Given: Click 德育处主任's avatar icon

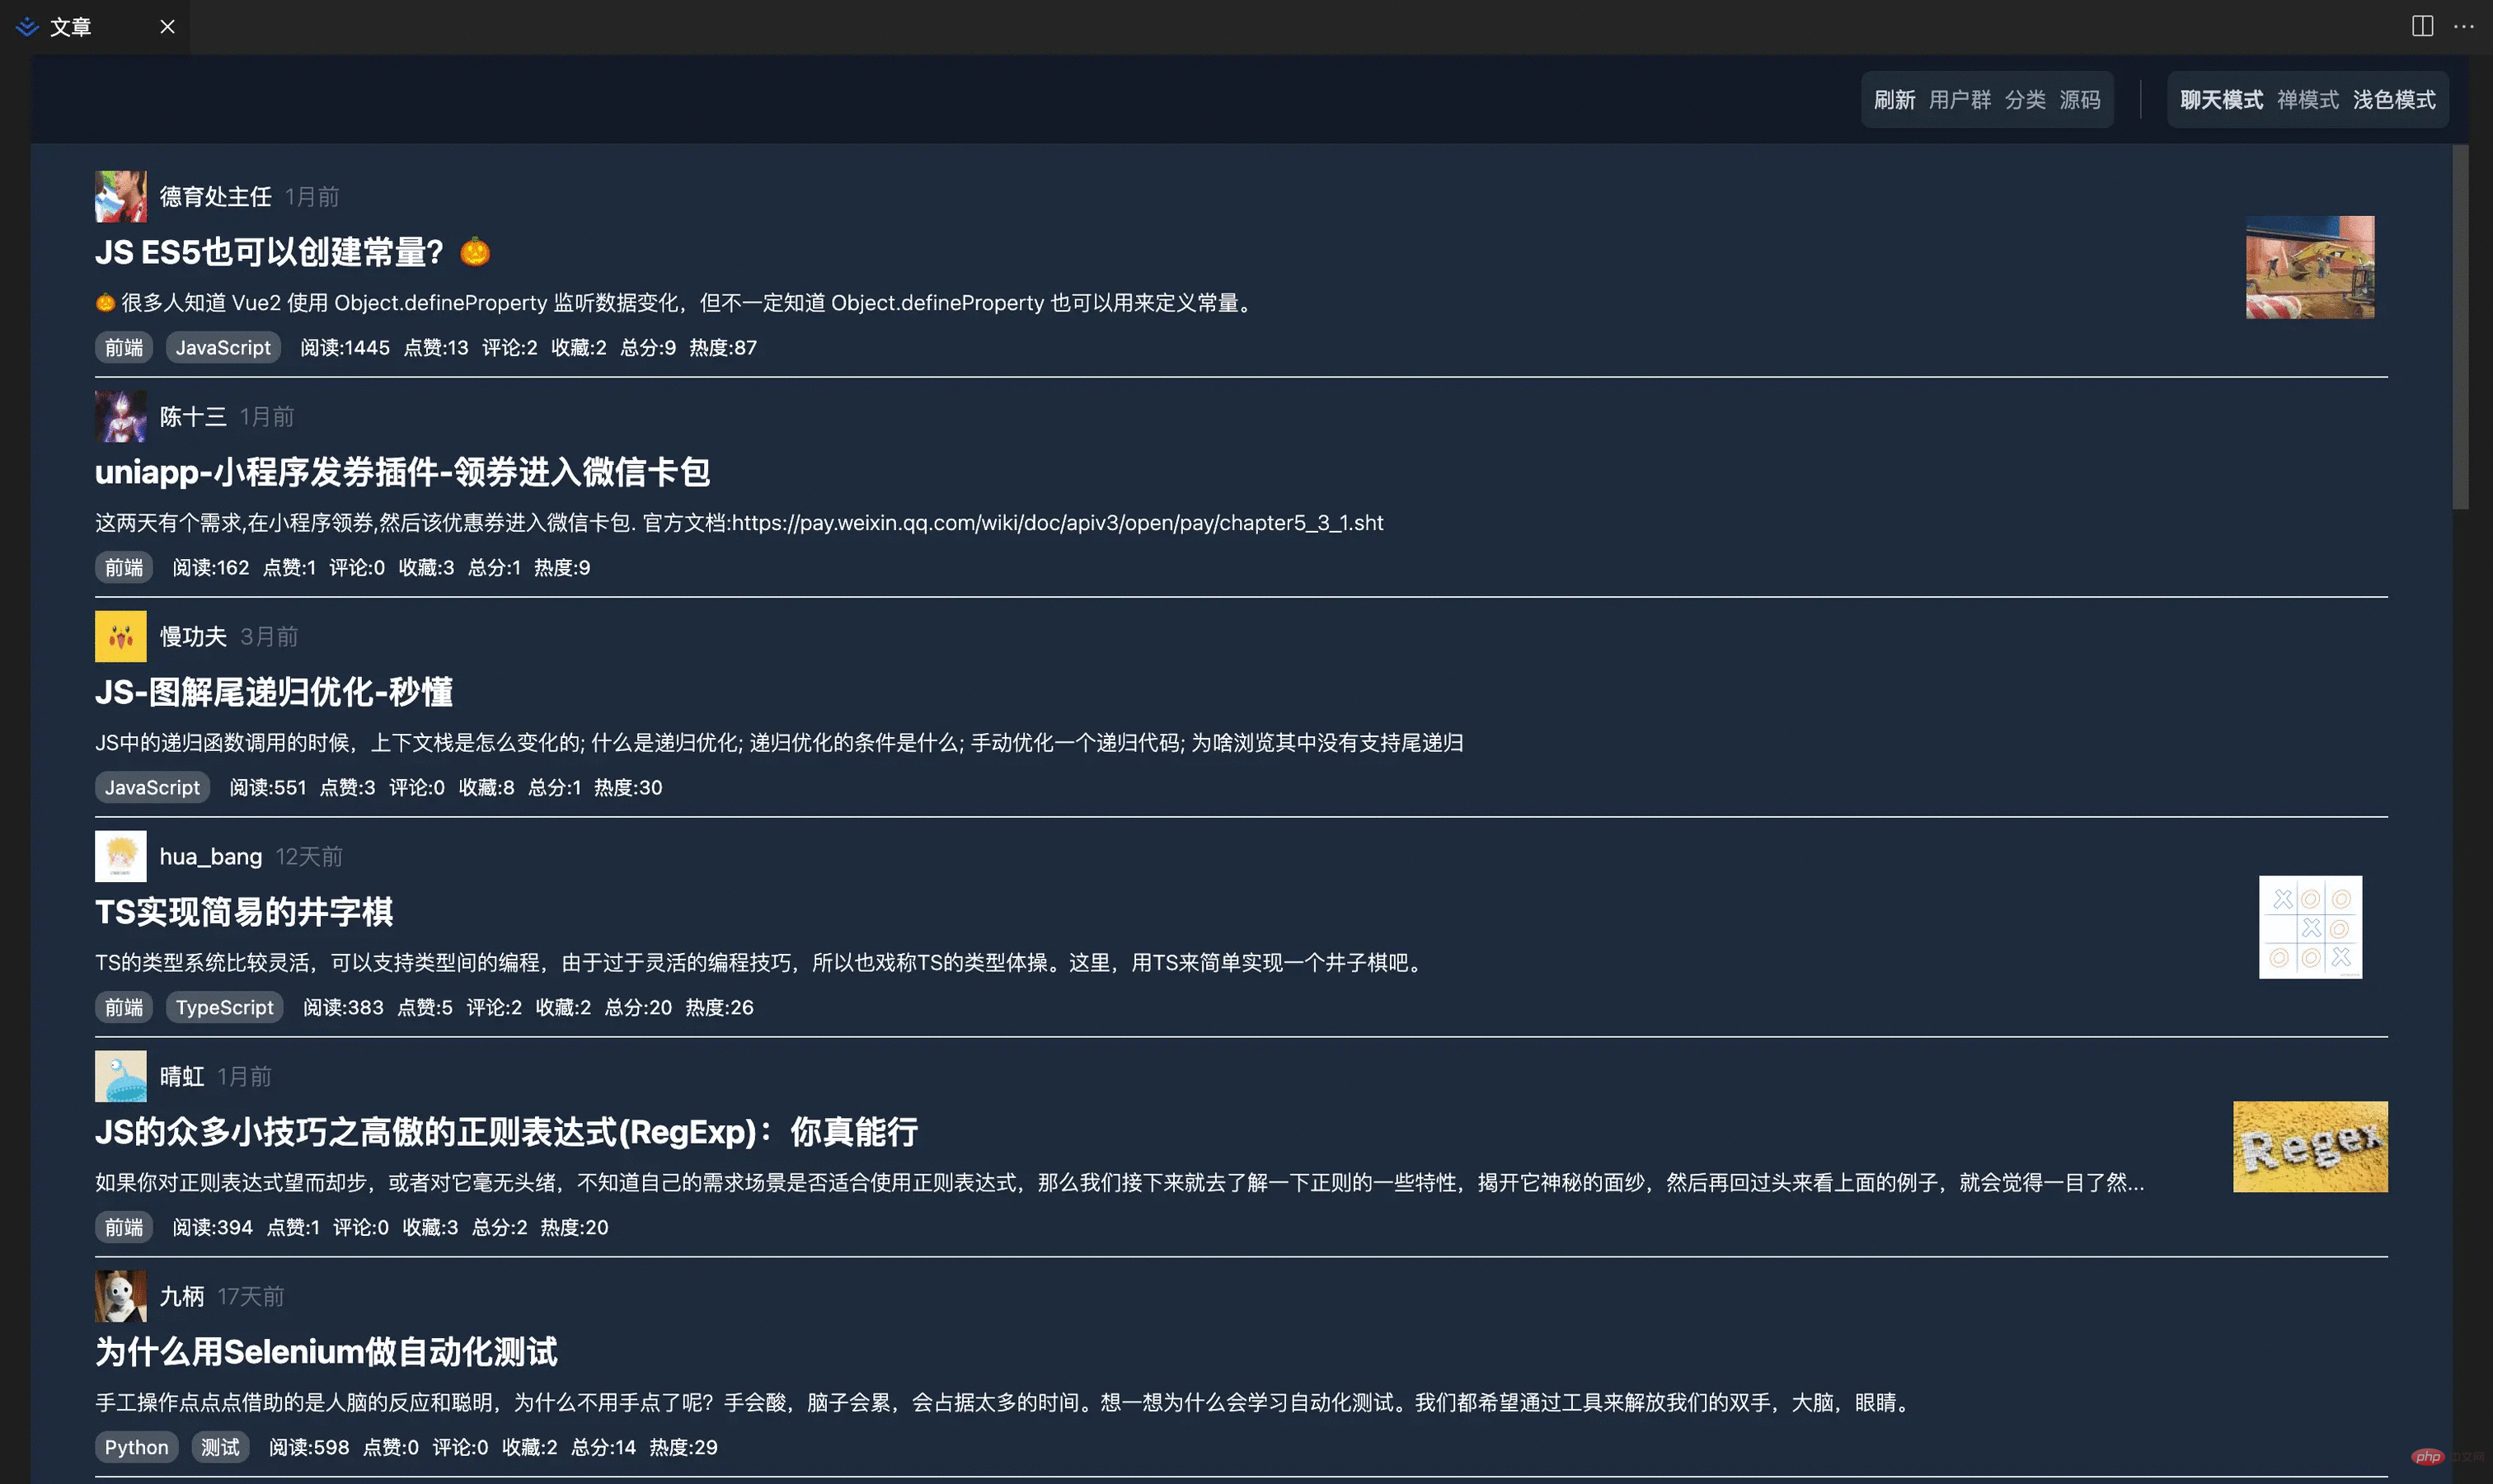Looking at the screenshot, I should (120, 196).
